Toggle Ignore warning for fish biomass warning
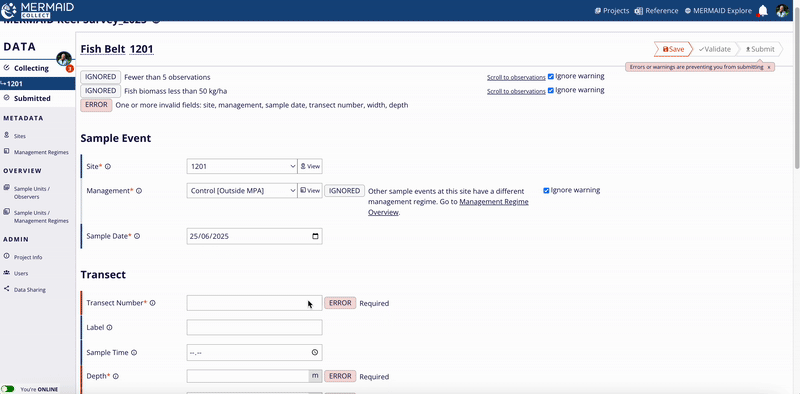800x394 pixels. (x=551, y=90)
